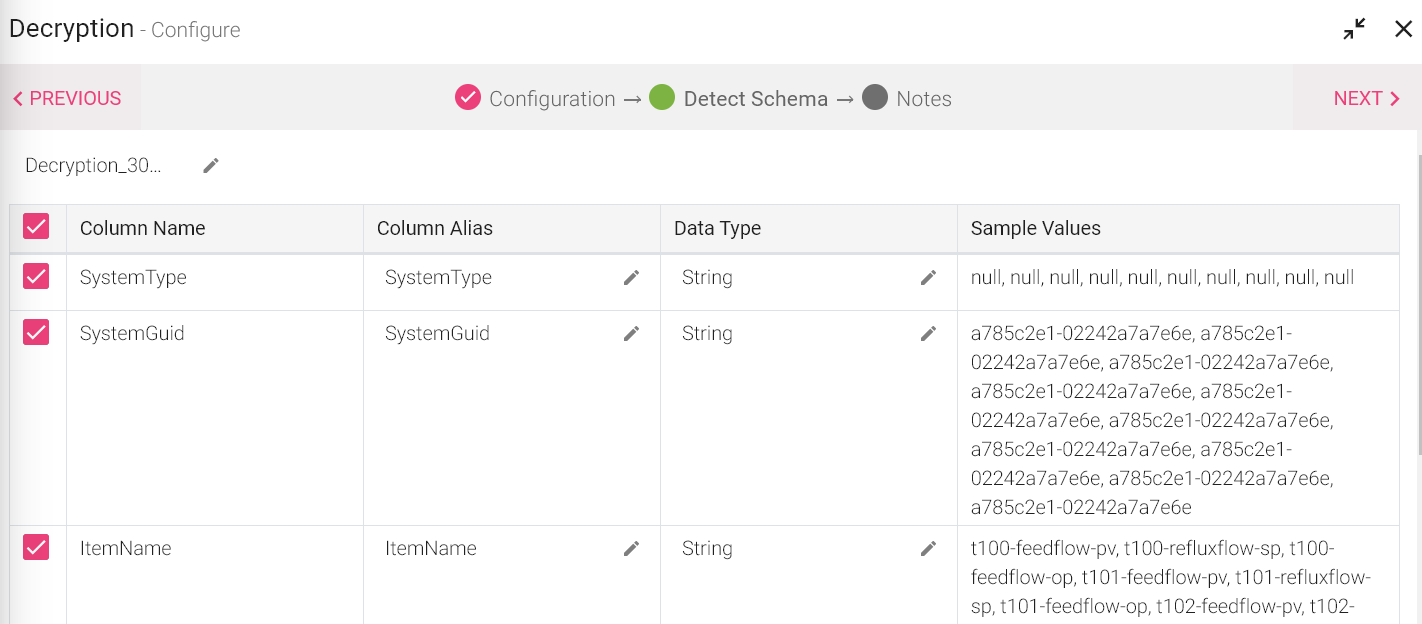This screenshot has width=1422, height=624.
Task: Select the Detect Schema step
Action: point(739,98)
